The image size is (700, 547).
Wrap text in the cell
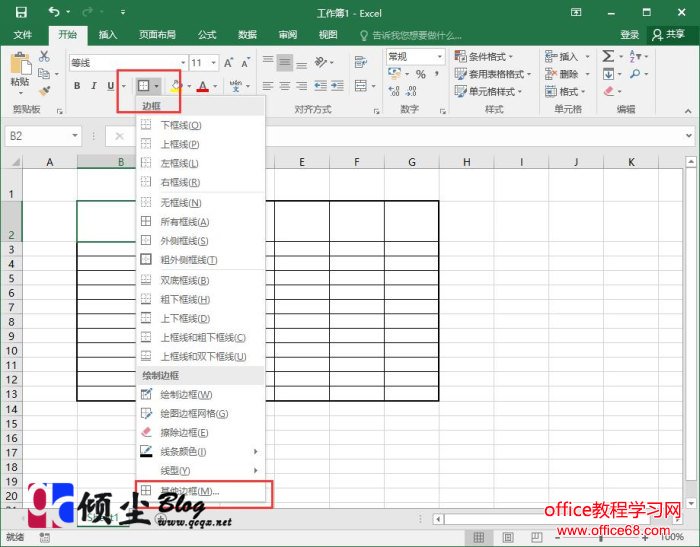361,62
